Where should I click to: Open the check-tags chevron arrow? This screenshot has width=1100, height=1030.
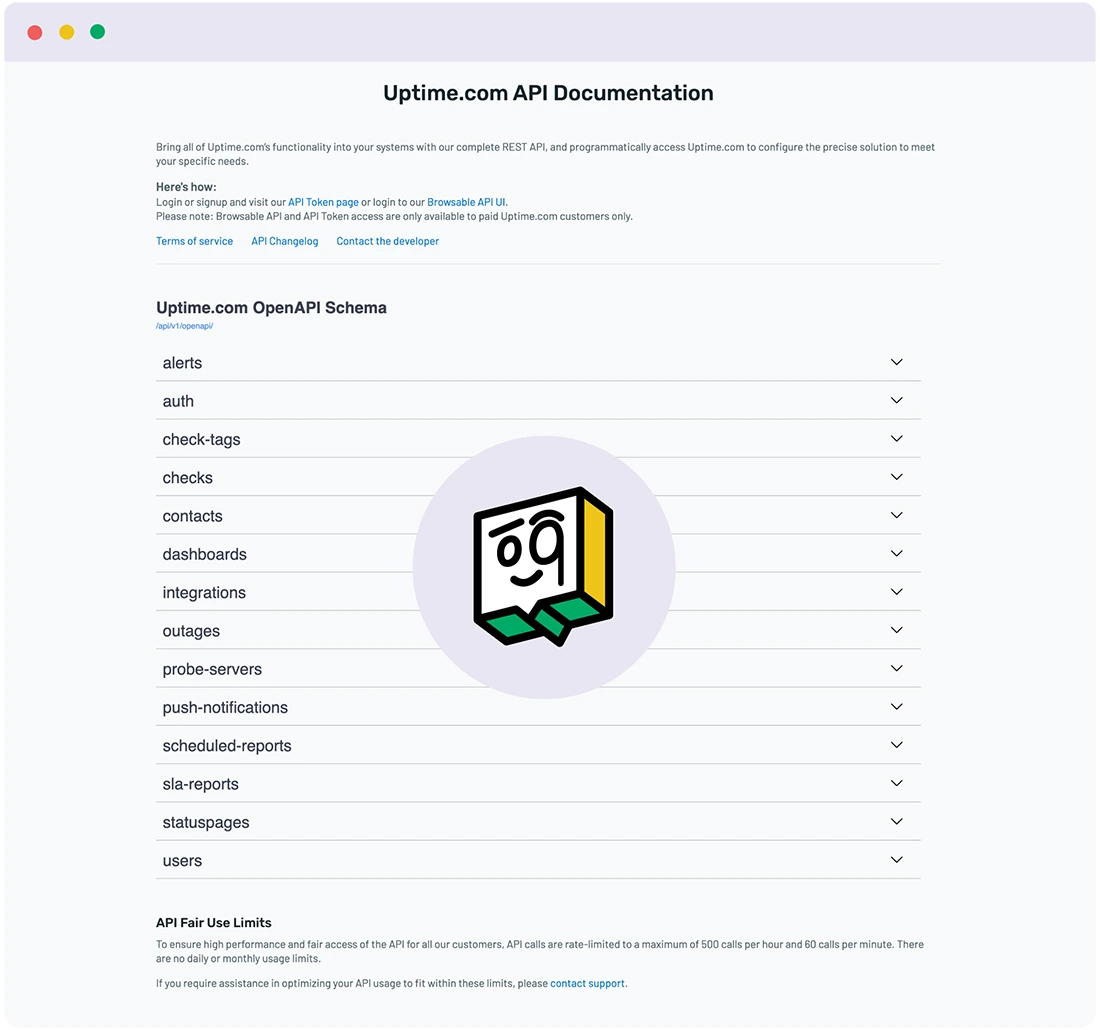coord(896,439)
